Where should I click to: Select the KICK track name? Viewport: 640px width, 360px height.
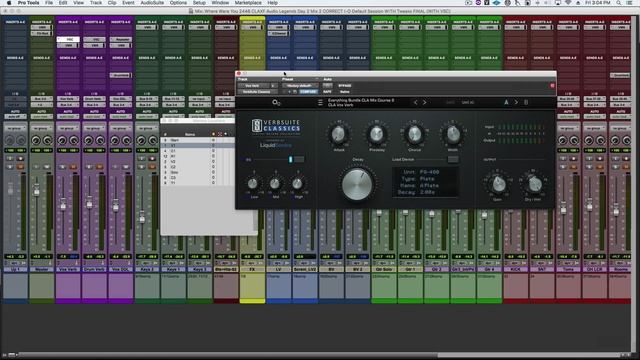[x=516, y=269]
